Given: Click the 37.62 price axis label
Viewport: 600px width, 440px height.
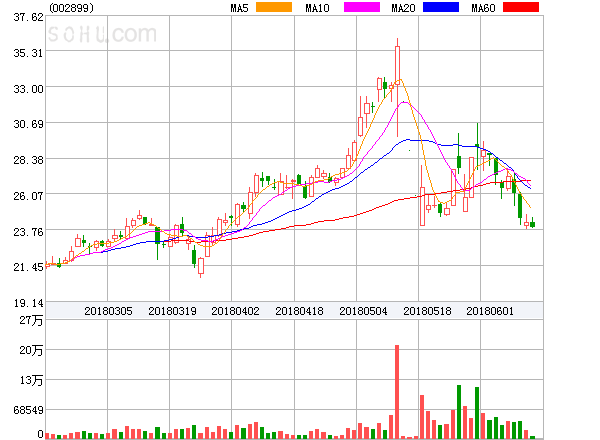Looking at the screenshot, I should point(28,17).
